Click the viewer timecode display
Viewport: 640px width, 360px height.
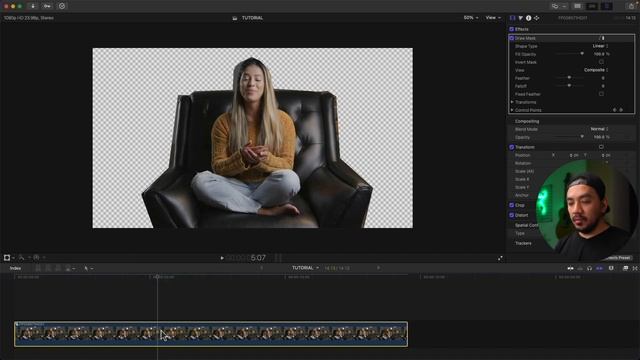[246, 258]
